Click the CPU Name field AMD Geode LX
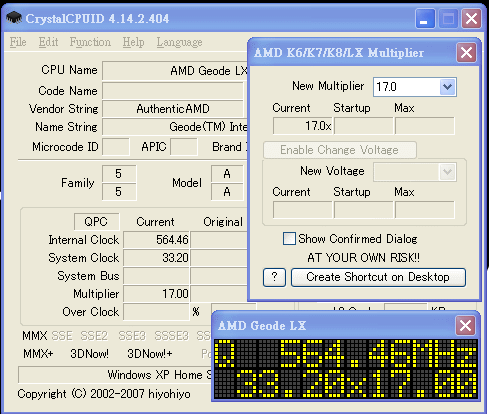The width and height of the screenshot is (489, 414). [x=175, y=71]
